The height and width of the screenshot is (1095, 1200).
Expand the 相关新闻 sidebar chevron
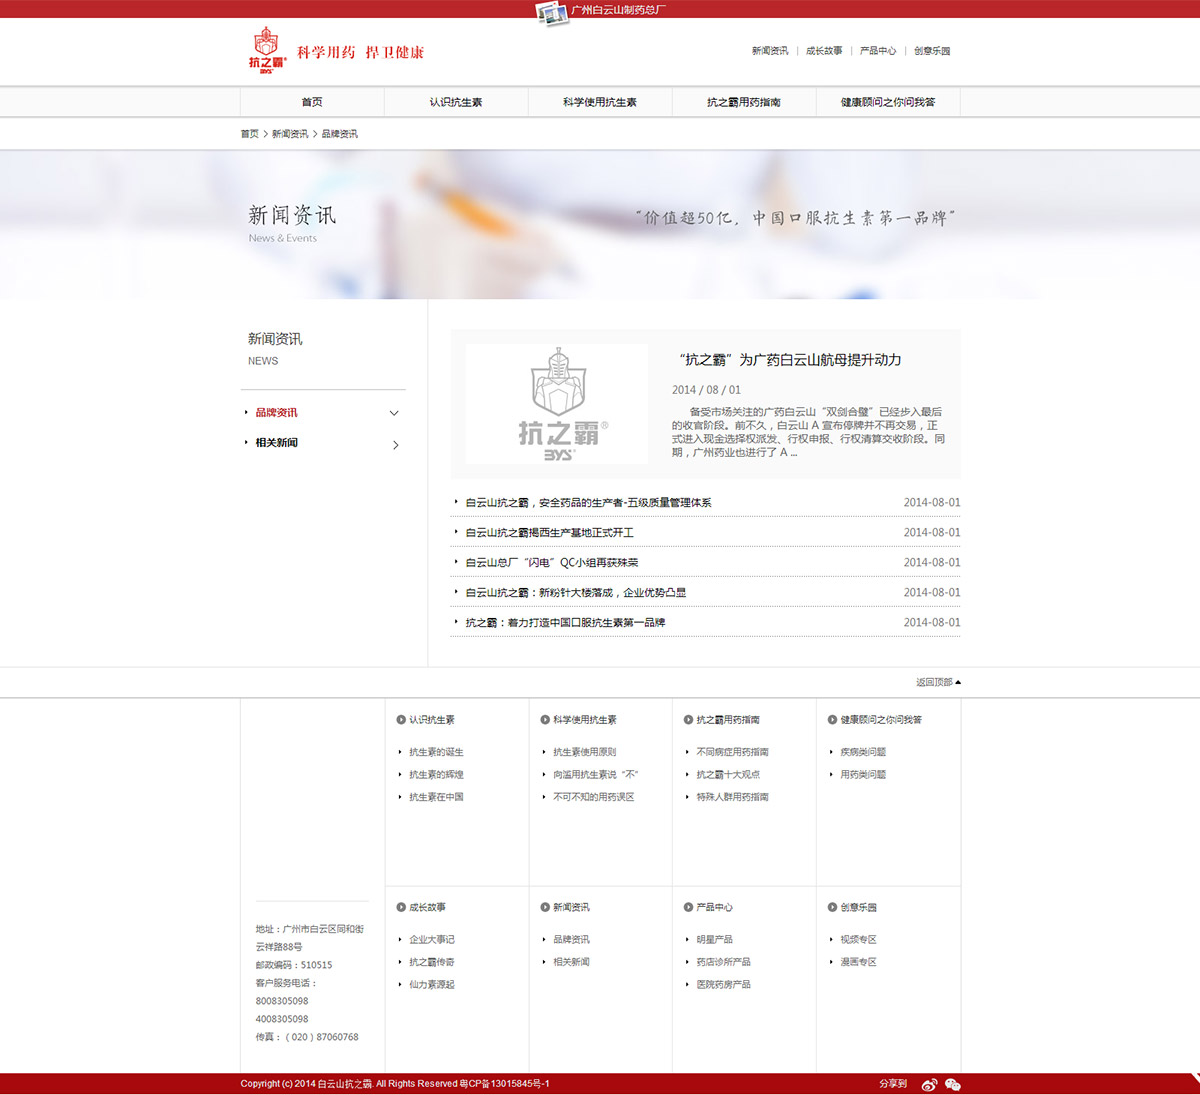point(395,444)
